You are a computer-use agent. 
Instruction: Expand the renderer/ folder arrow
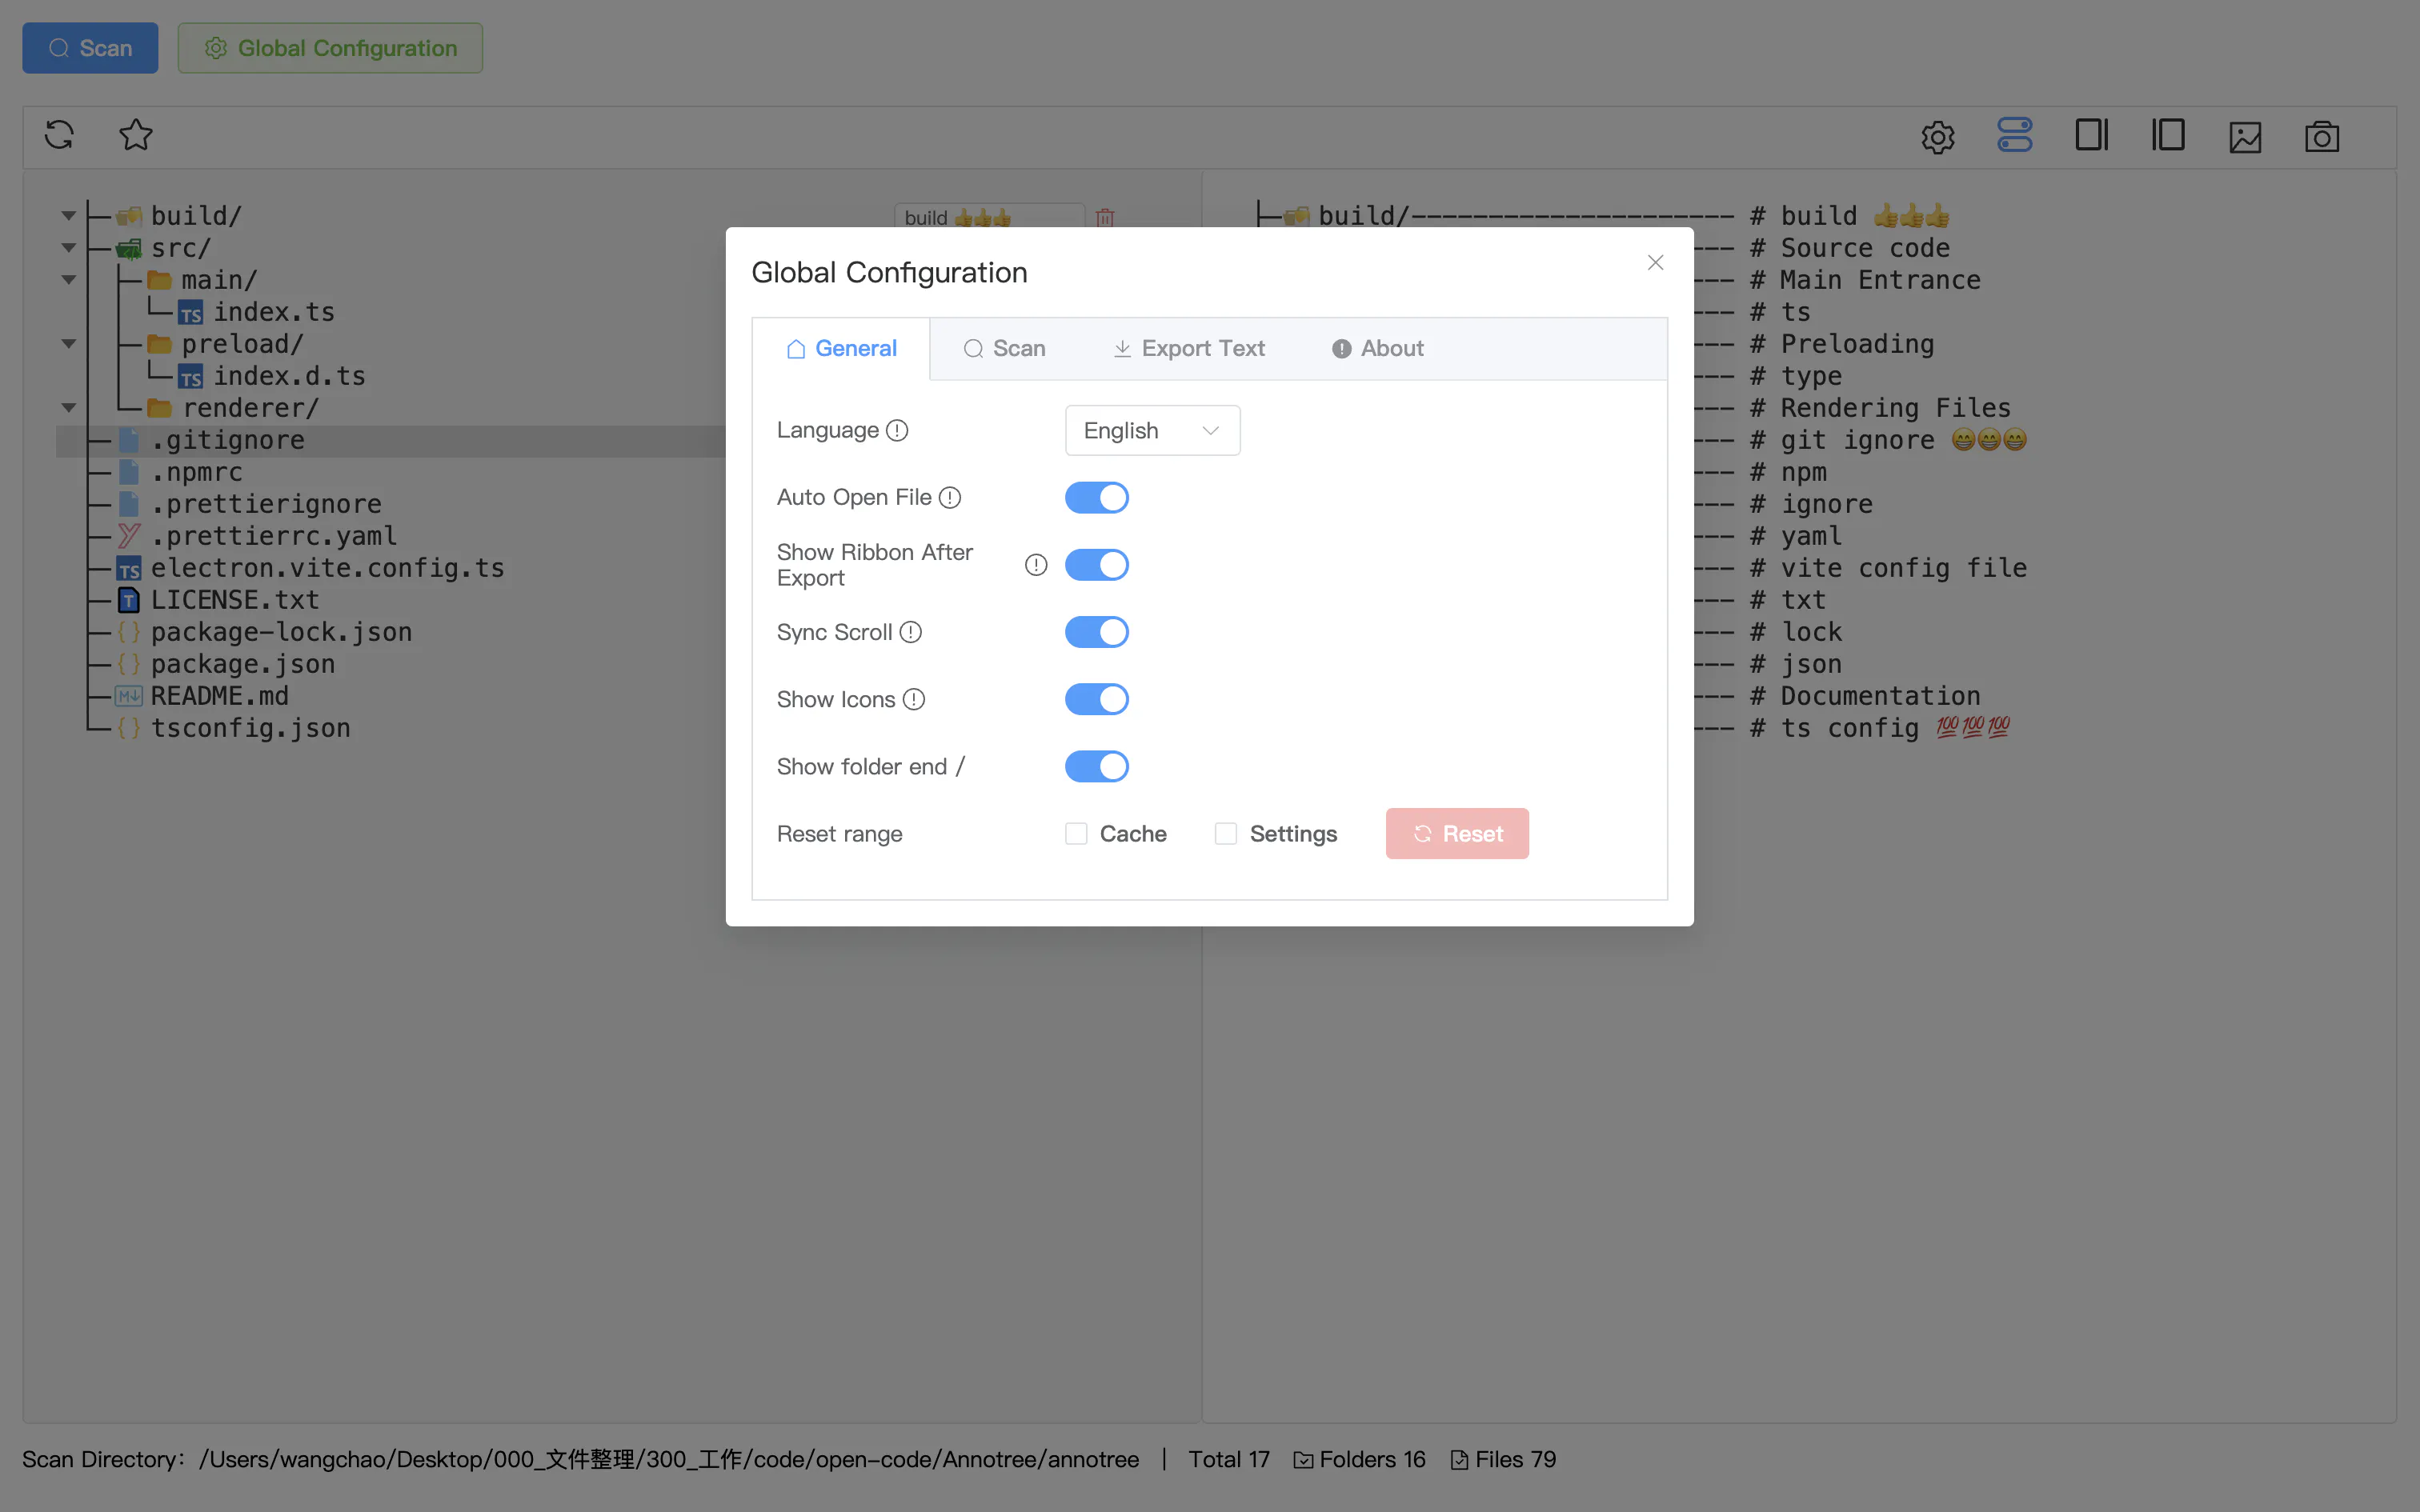68,407
